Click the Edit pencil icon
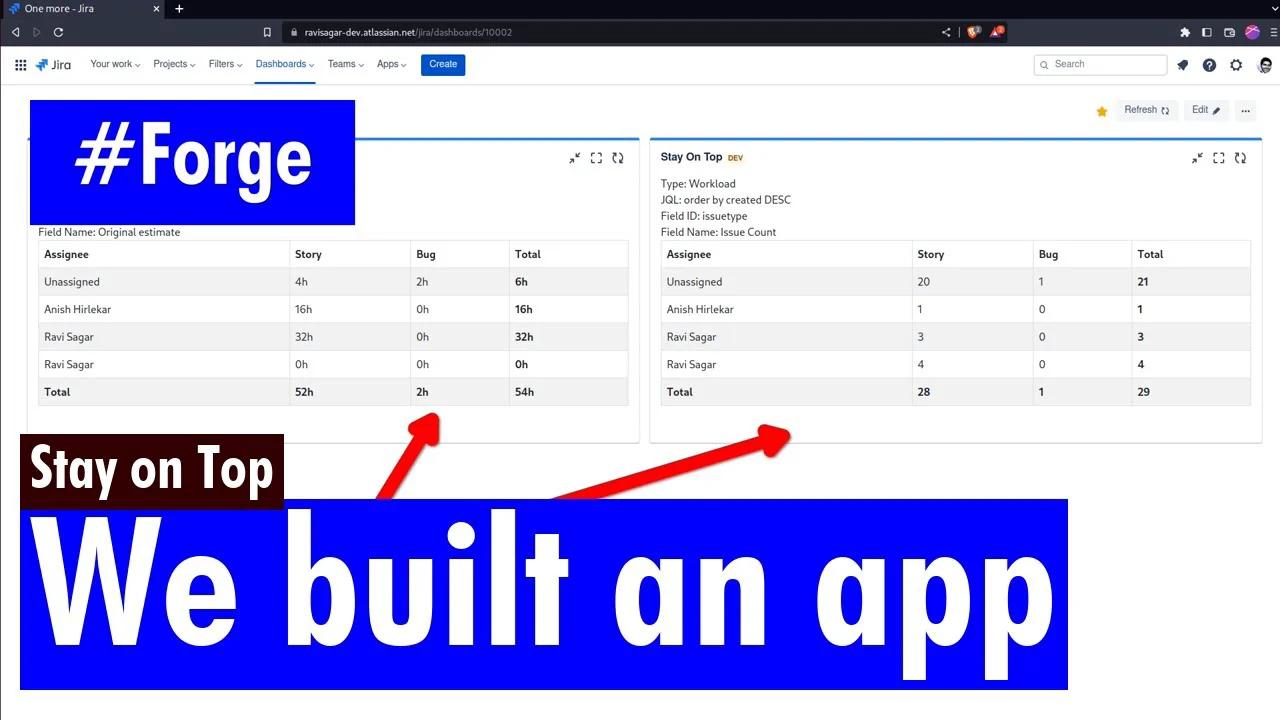Image resolution: width=1280 pixels, height=720 pixels. point(1205,110)
